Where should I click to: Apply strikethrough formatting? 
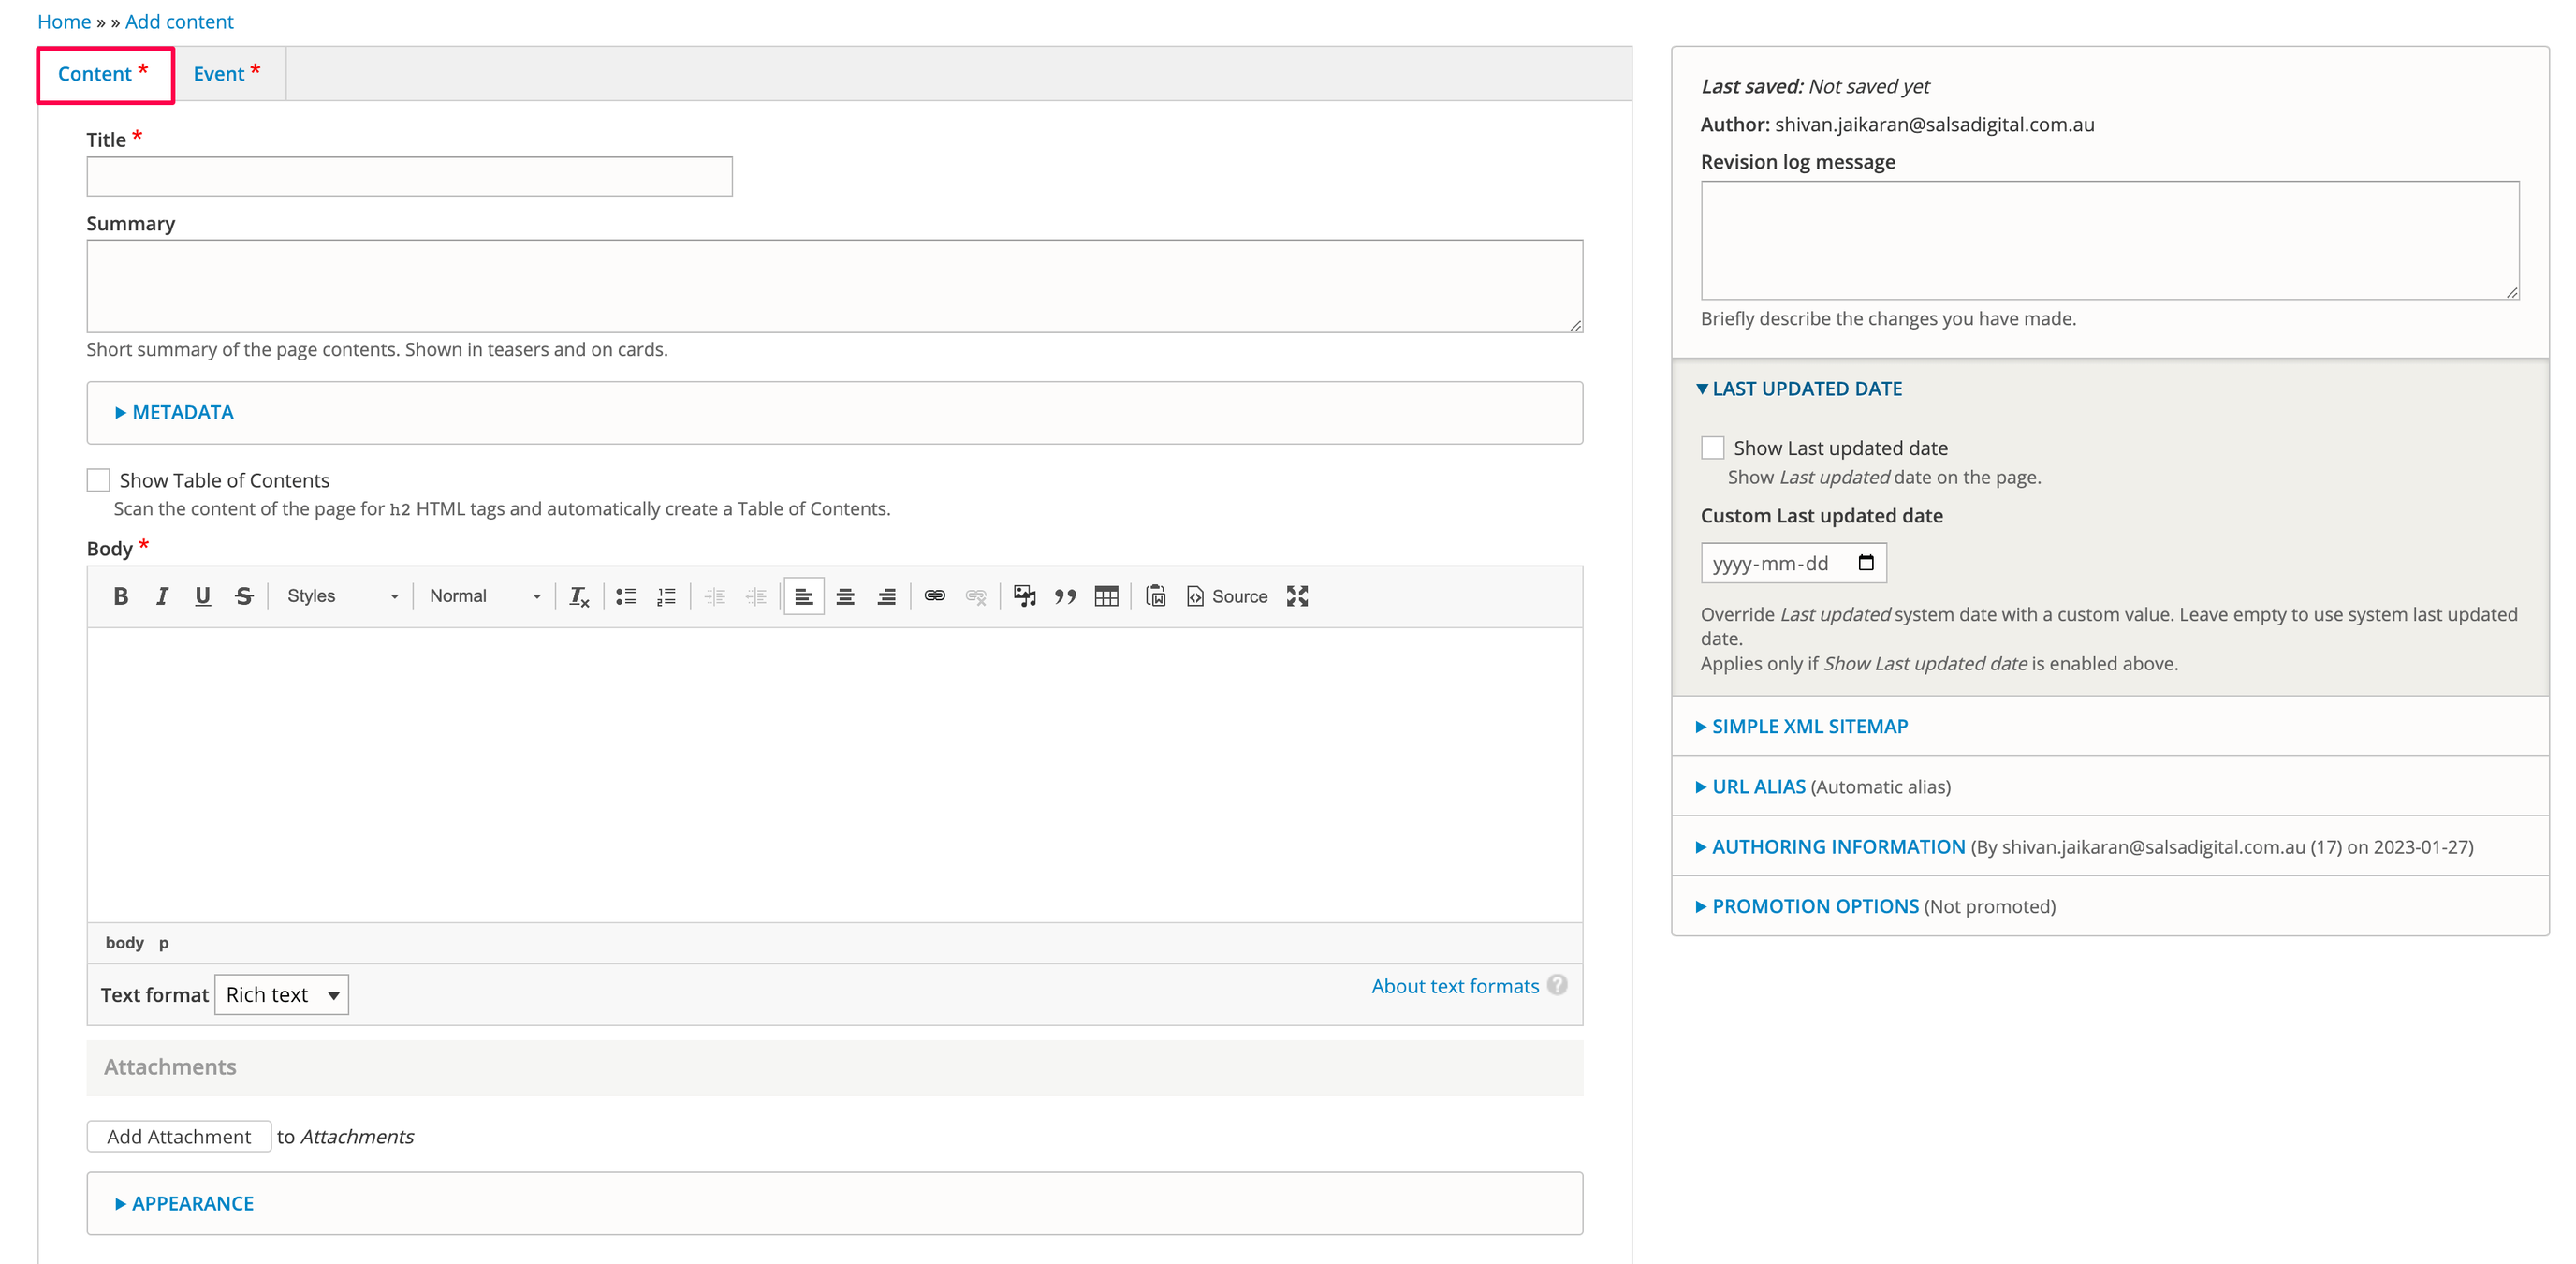[244, 596]
